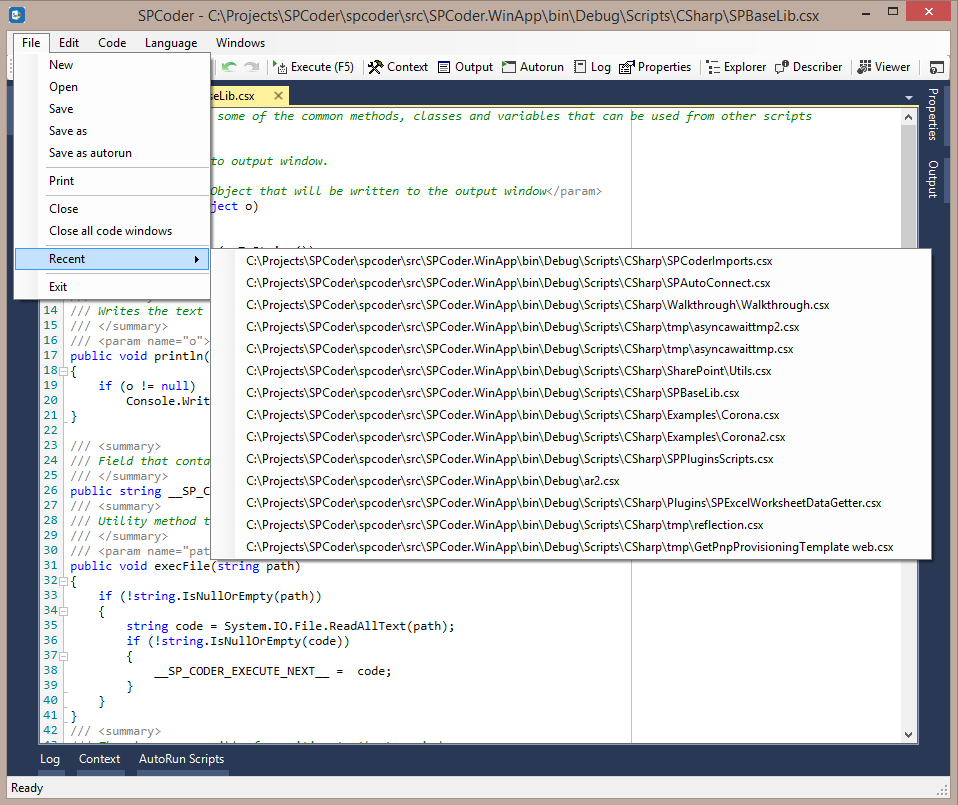958x805 pixels.
Task: Click the Redo arrow icon in toolbar
Action: pos(252,67)
